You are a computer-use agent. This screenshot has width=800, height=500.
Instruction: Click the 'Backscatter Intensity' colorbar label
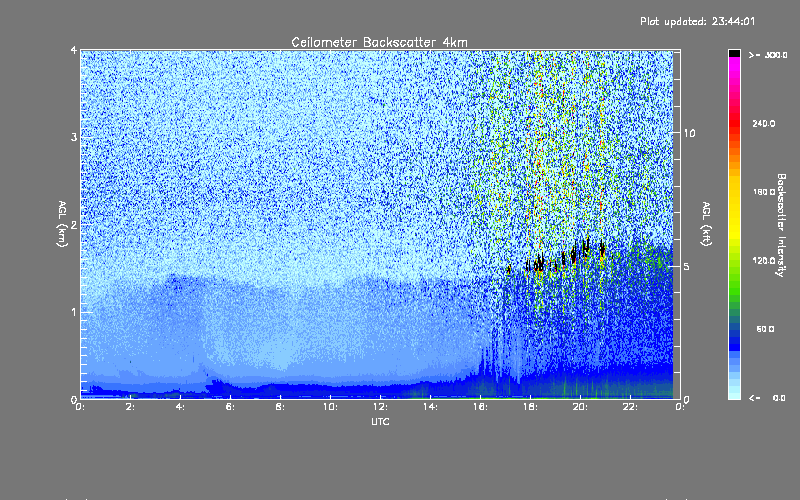pos(781,225)
